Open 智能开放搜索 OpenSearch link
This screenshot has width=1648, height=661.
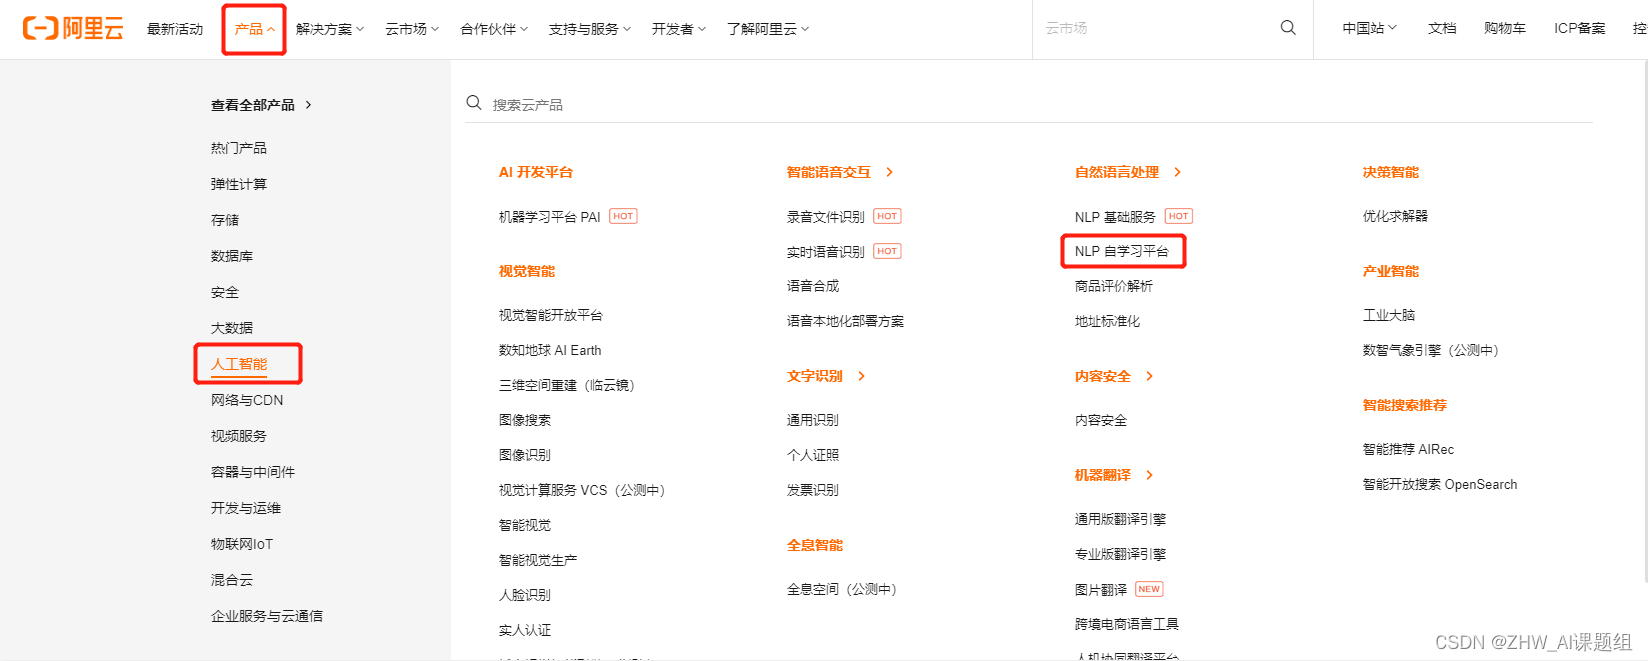(x=1440, y=484)
